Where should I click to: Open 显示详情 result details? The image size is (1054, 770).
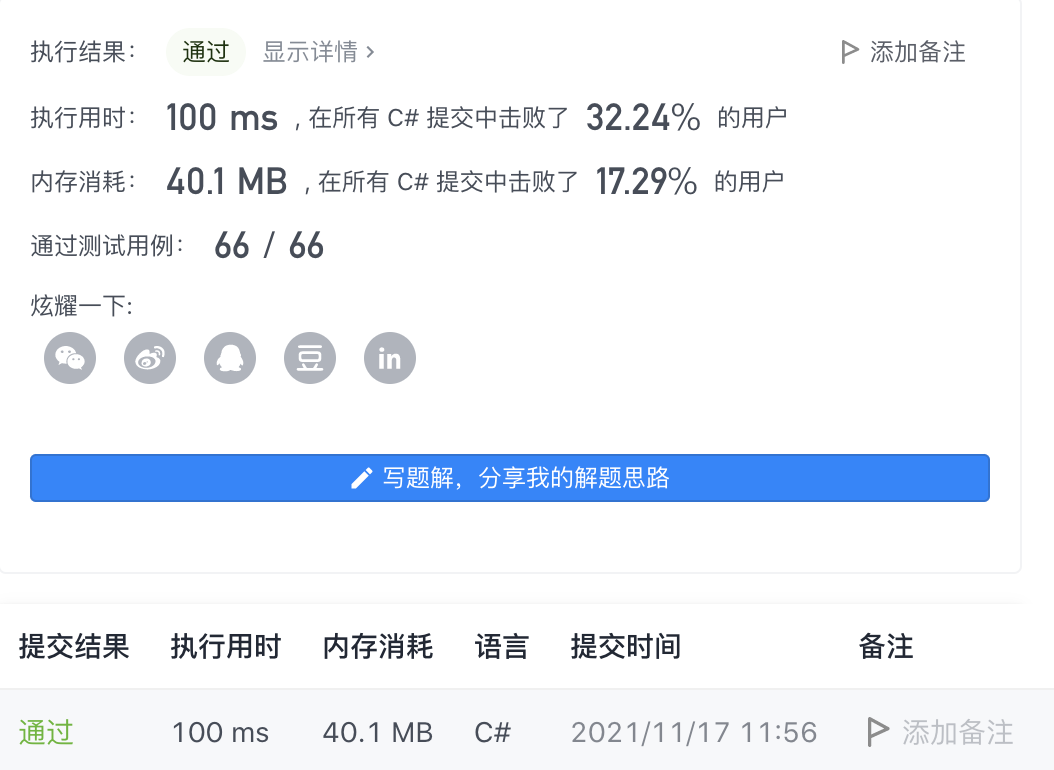click(318, 52)
